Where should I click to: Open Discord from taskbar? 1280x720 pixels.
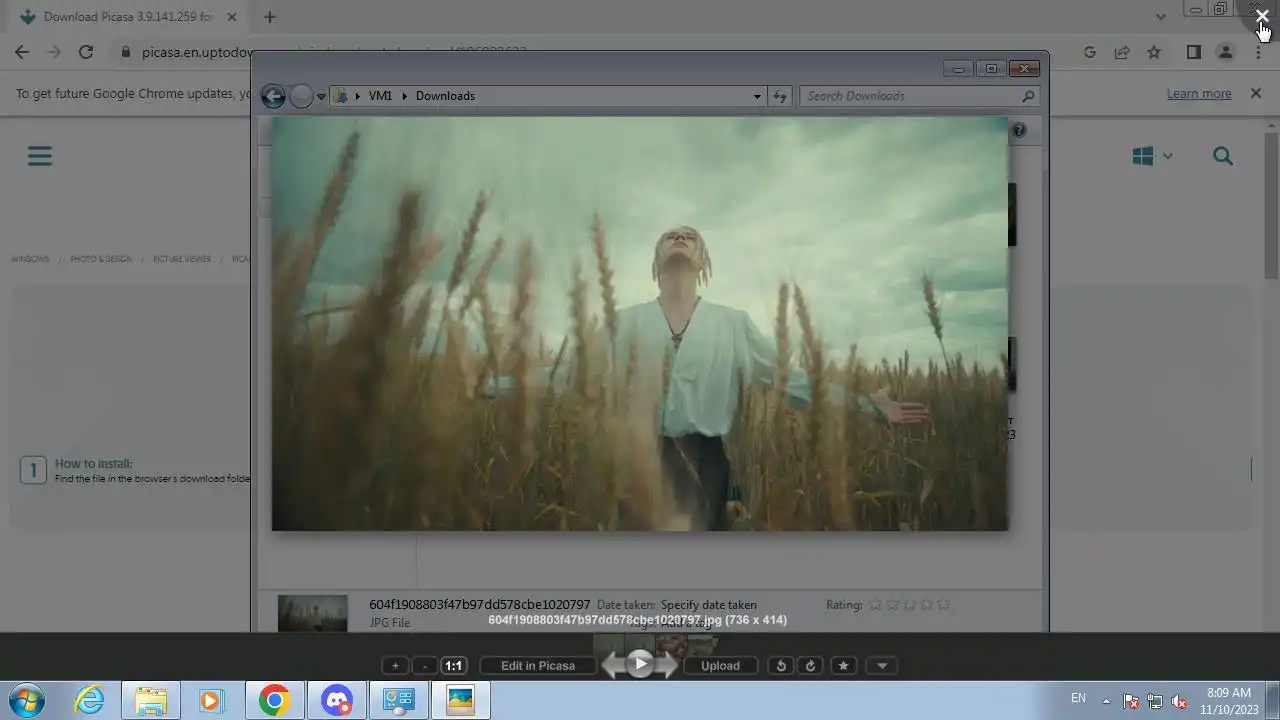tap(337, 701)
